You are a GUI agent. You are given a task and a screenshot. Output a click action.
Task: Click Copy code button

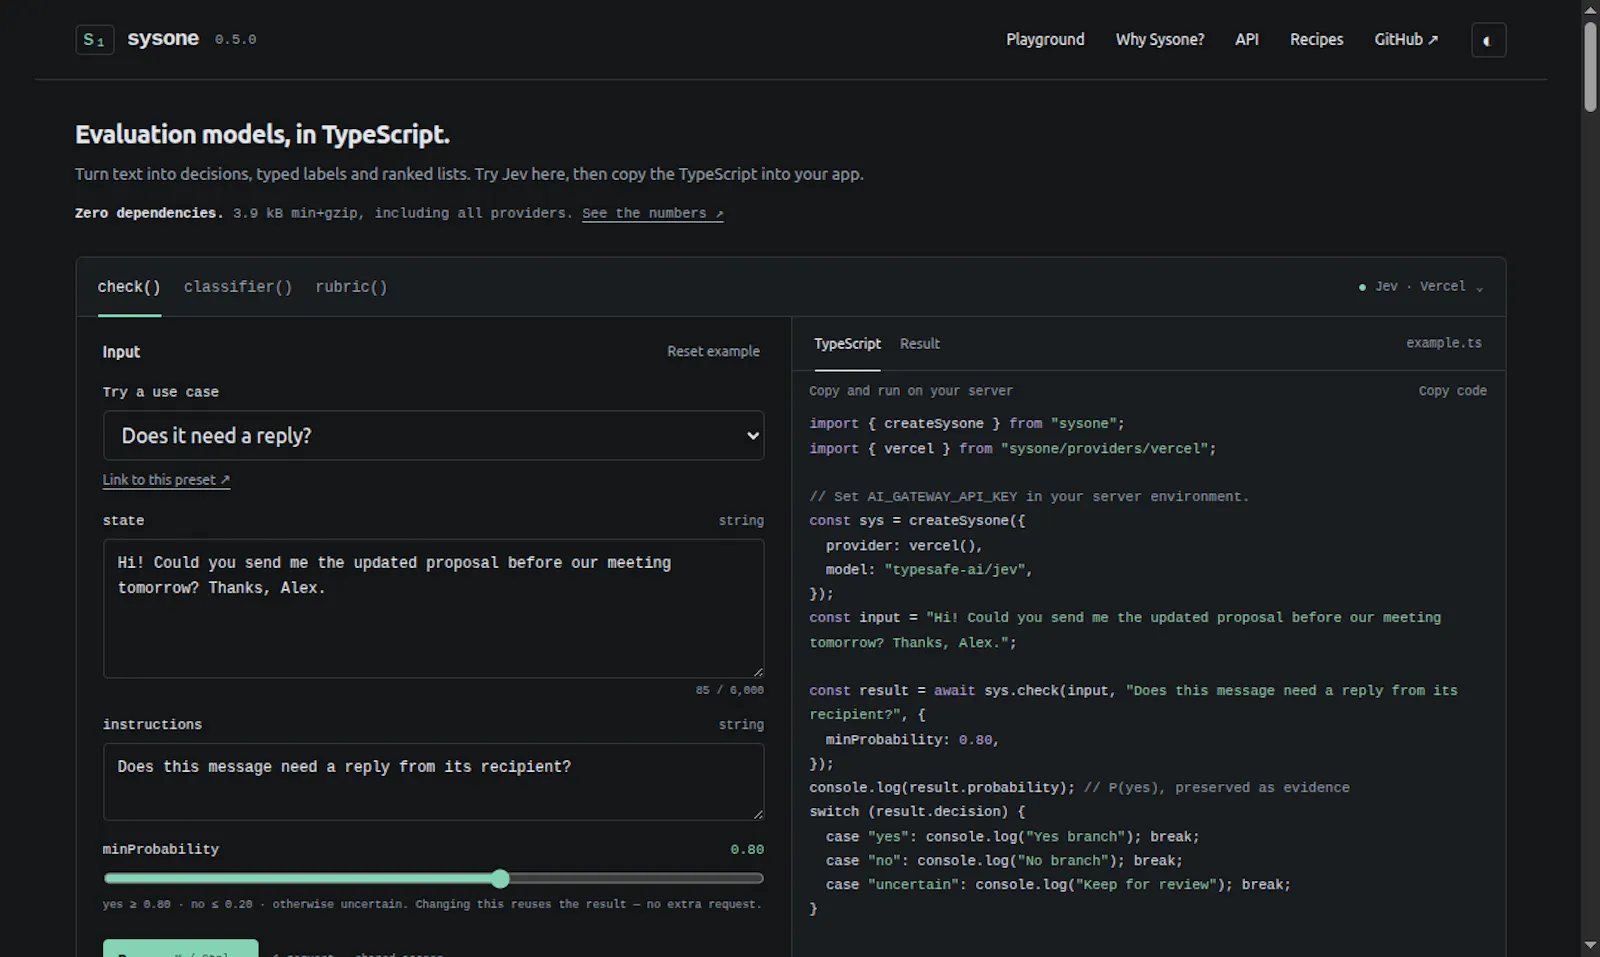[1452, 391]
